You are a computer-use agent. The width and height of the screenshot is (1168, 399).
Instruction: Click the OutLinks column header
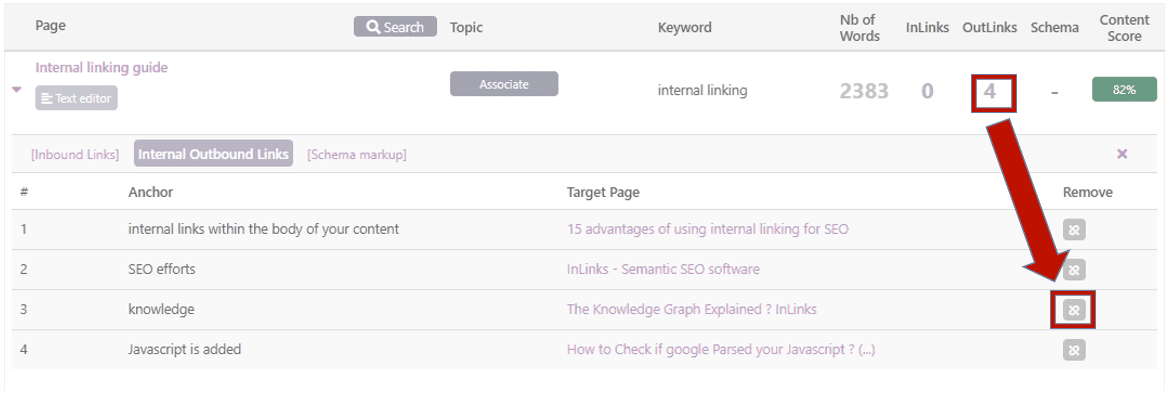tap(990, 28)
